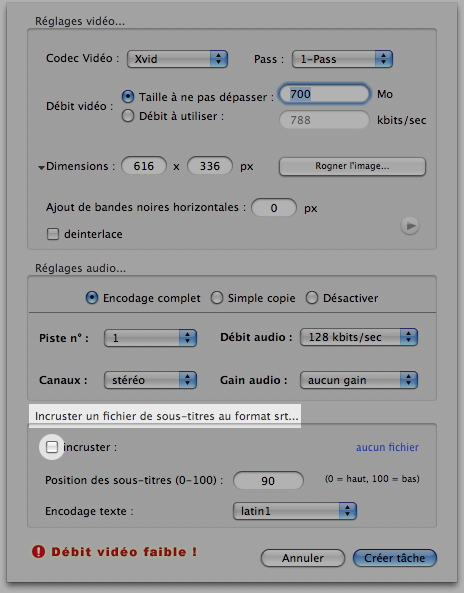Viewport: 464px width, 593px height.
Task: Click the Annuler button
Action: [x=303, y=558]
